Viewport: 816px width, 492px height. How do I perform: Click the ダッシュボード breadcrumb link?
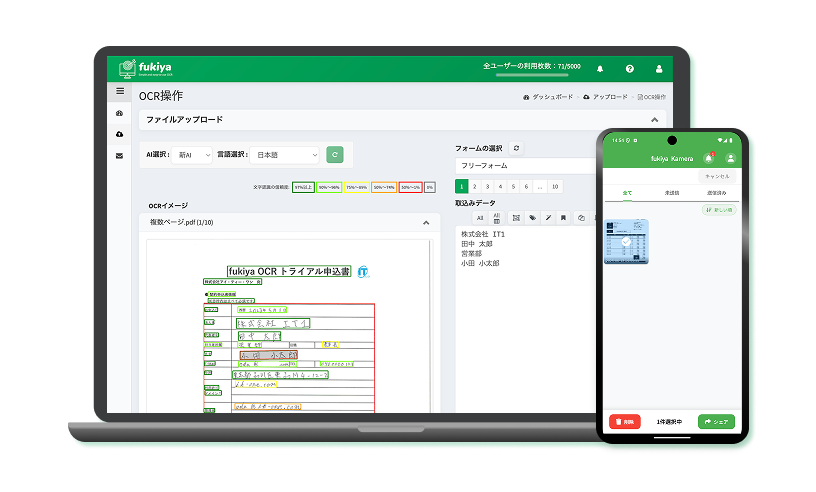pyautogui.click(x=547, y=97)
